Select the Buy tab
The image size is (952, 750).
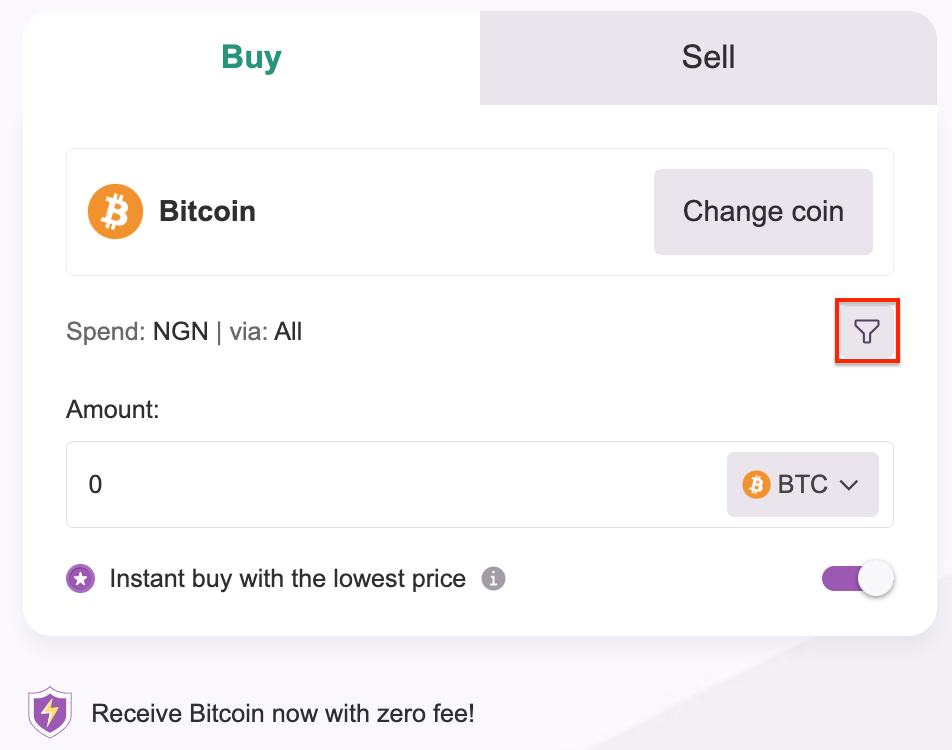click(251, 58)
